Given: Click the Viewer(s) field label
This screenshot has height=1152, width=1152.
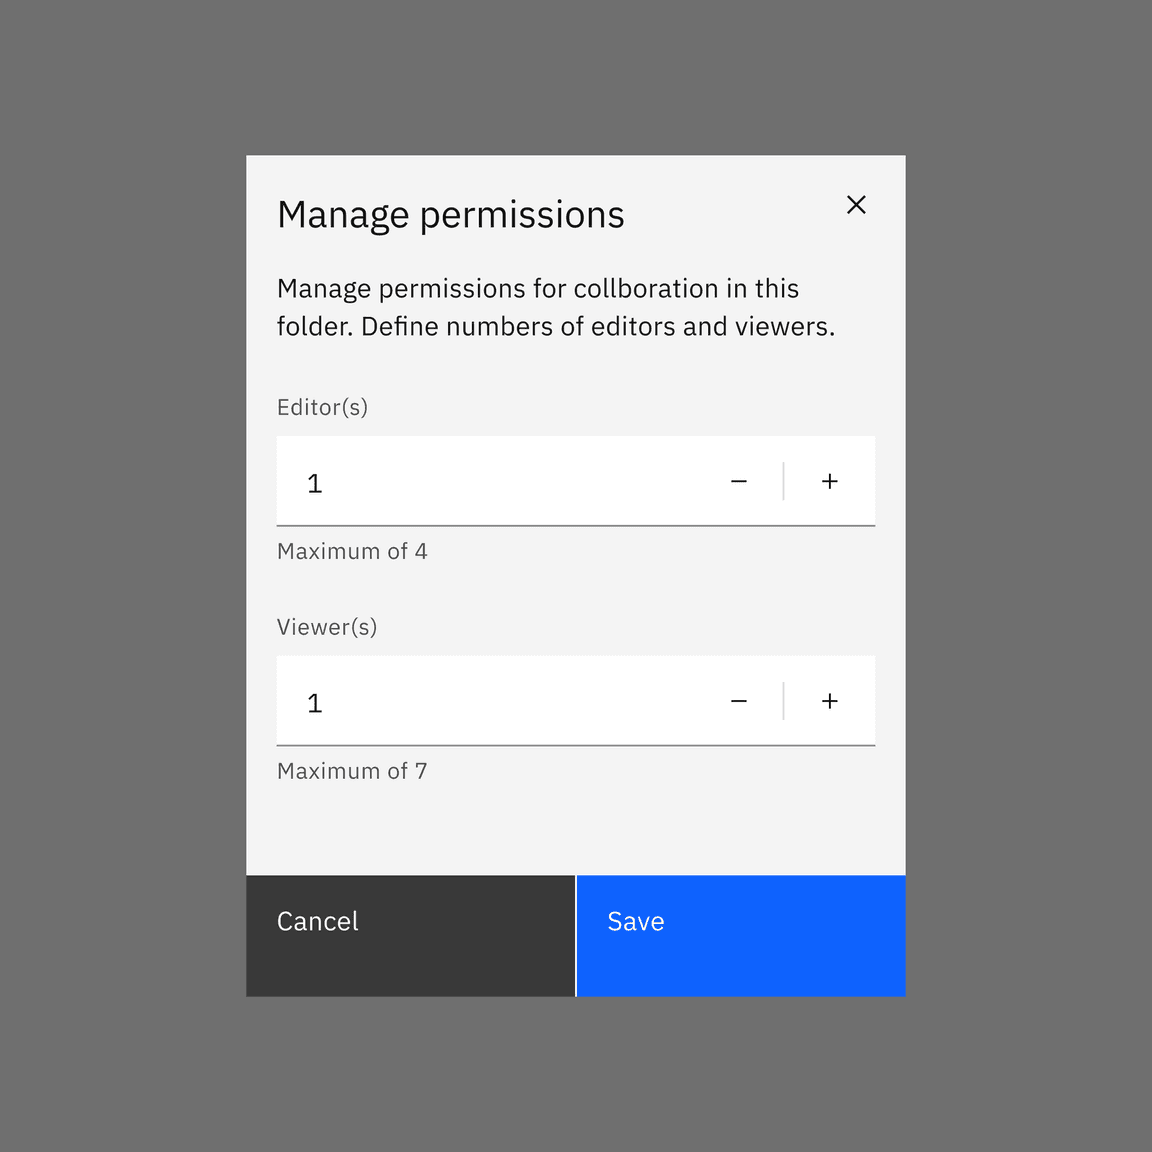Looking at the screenshot, I should pyautogui.click(x=327, y=627).
